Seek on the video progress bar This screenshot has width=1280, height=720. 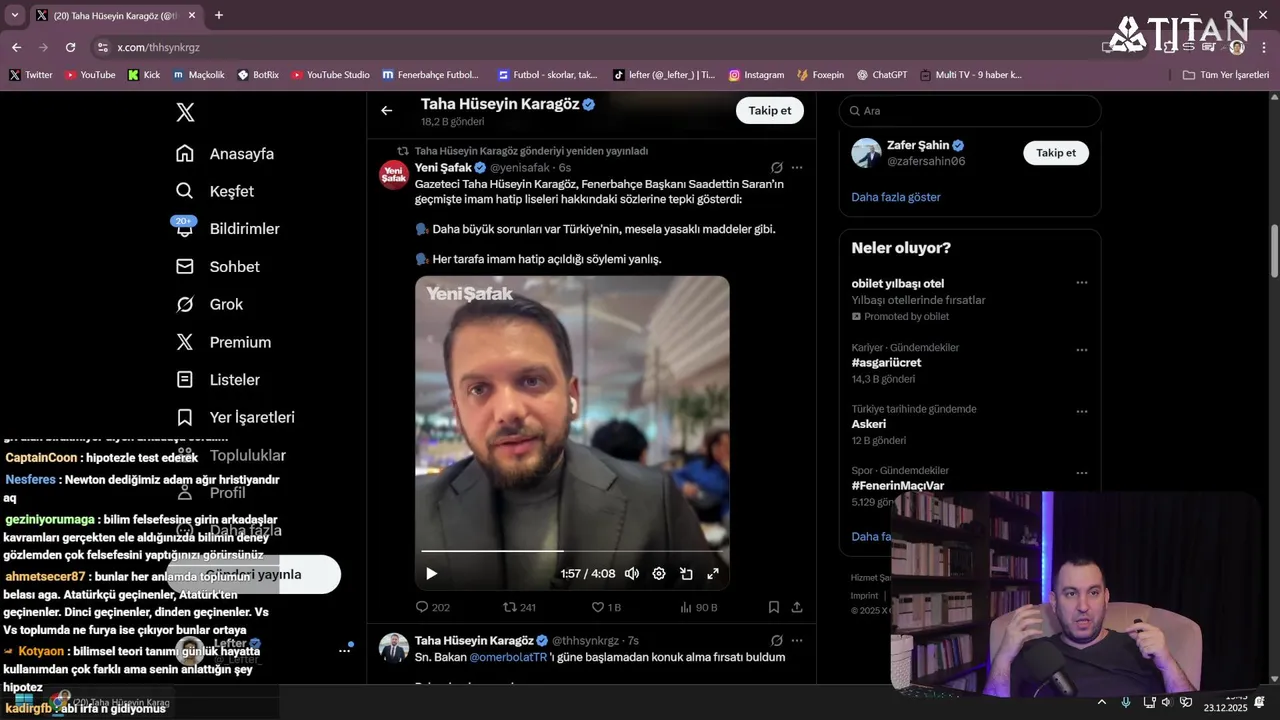[572, 551]
